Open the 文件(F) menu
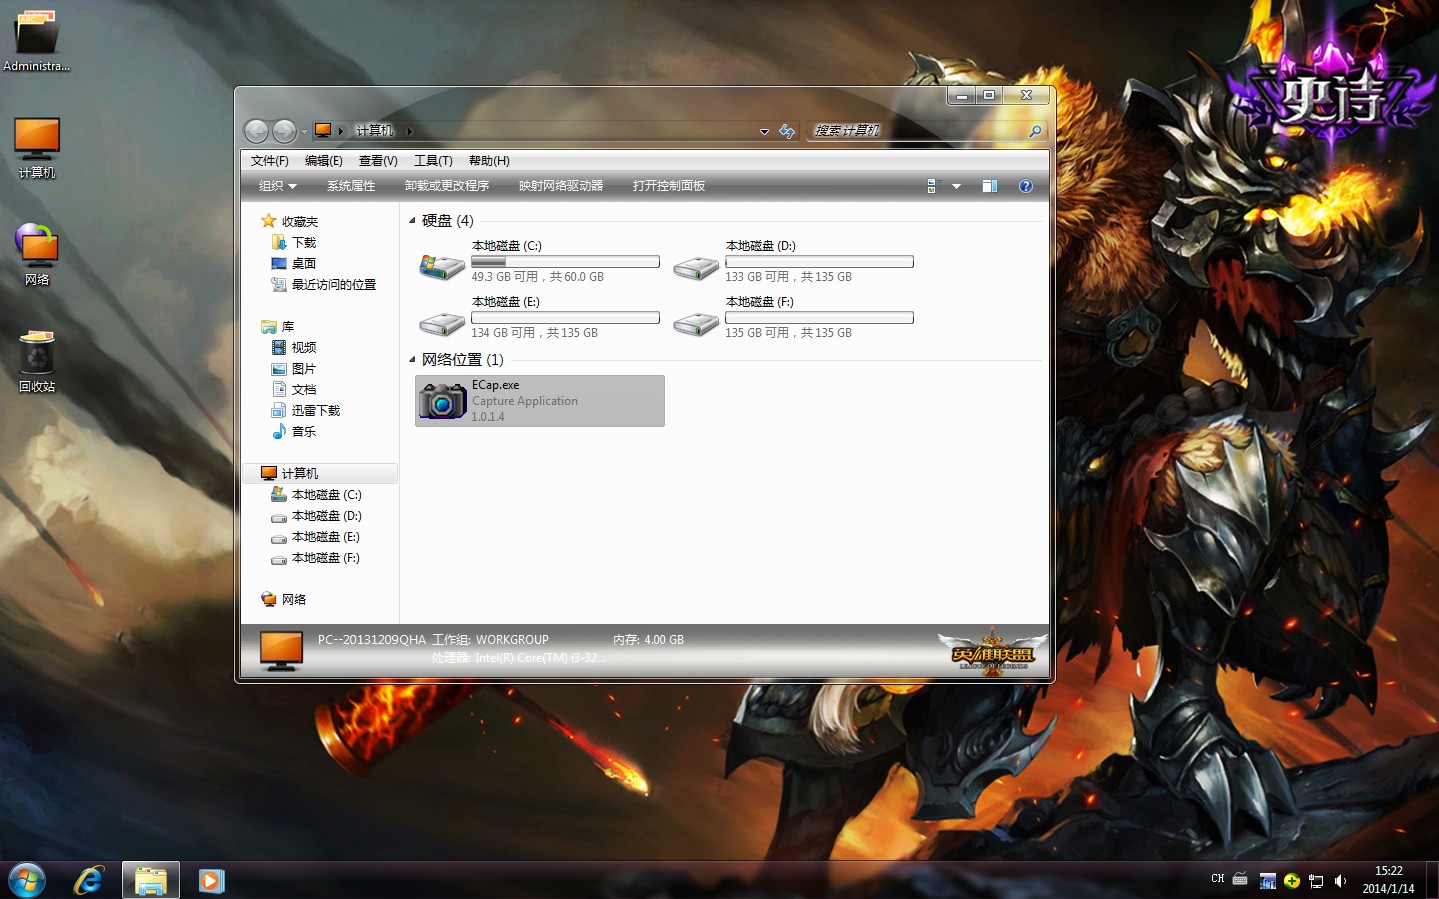The width and height of the screenshot is (1439, 899). [269, 161]
